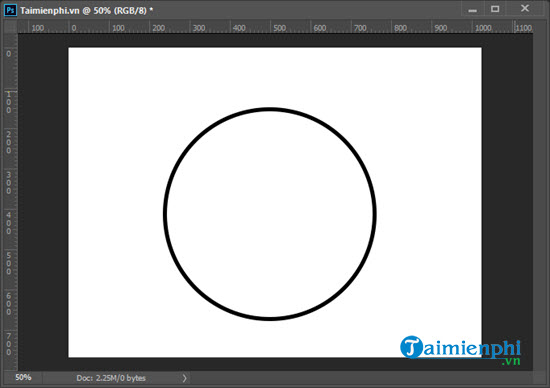Click the dark pasteboard left of canvas
The image size is (550, 388).
point(43,202)
